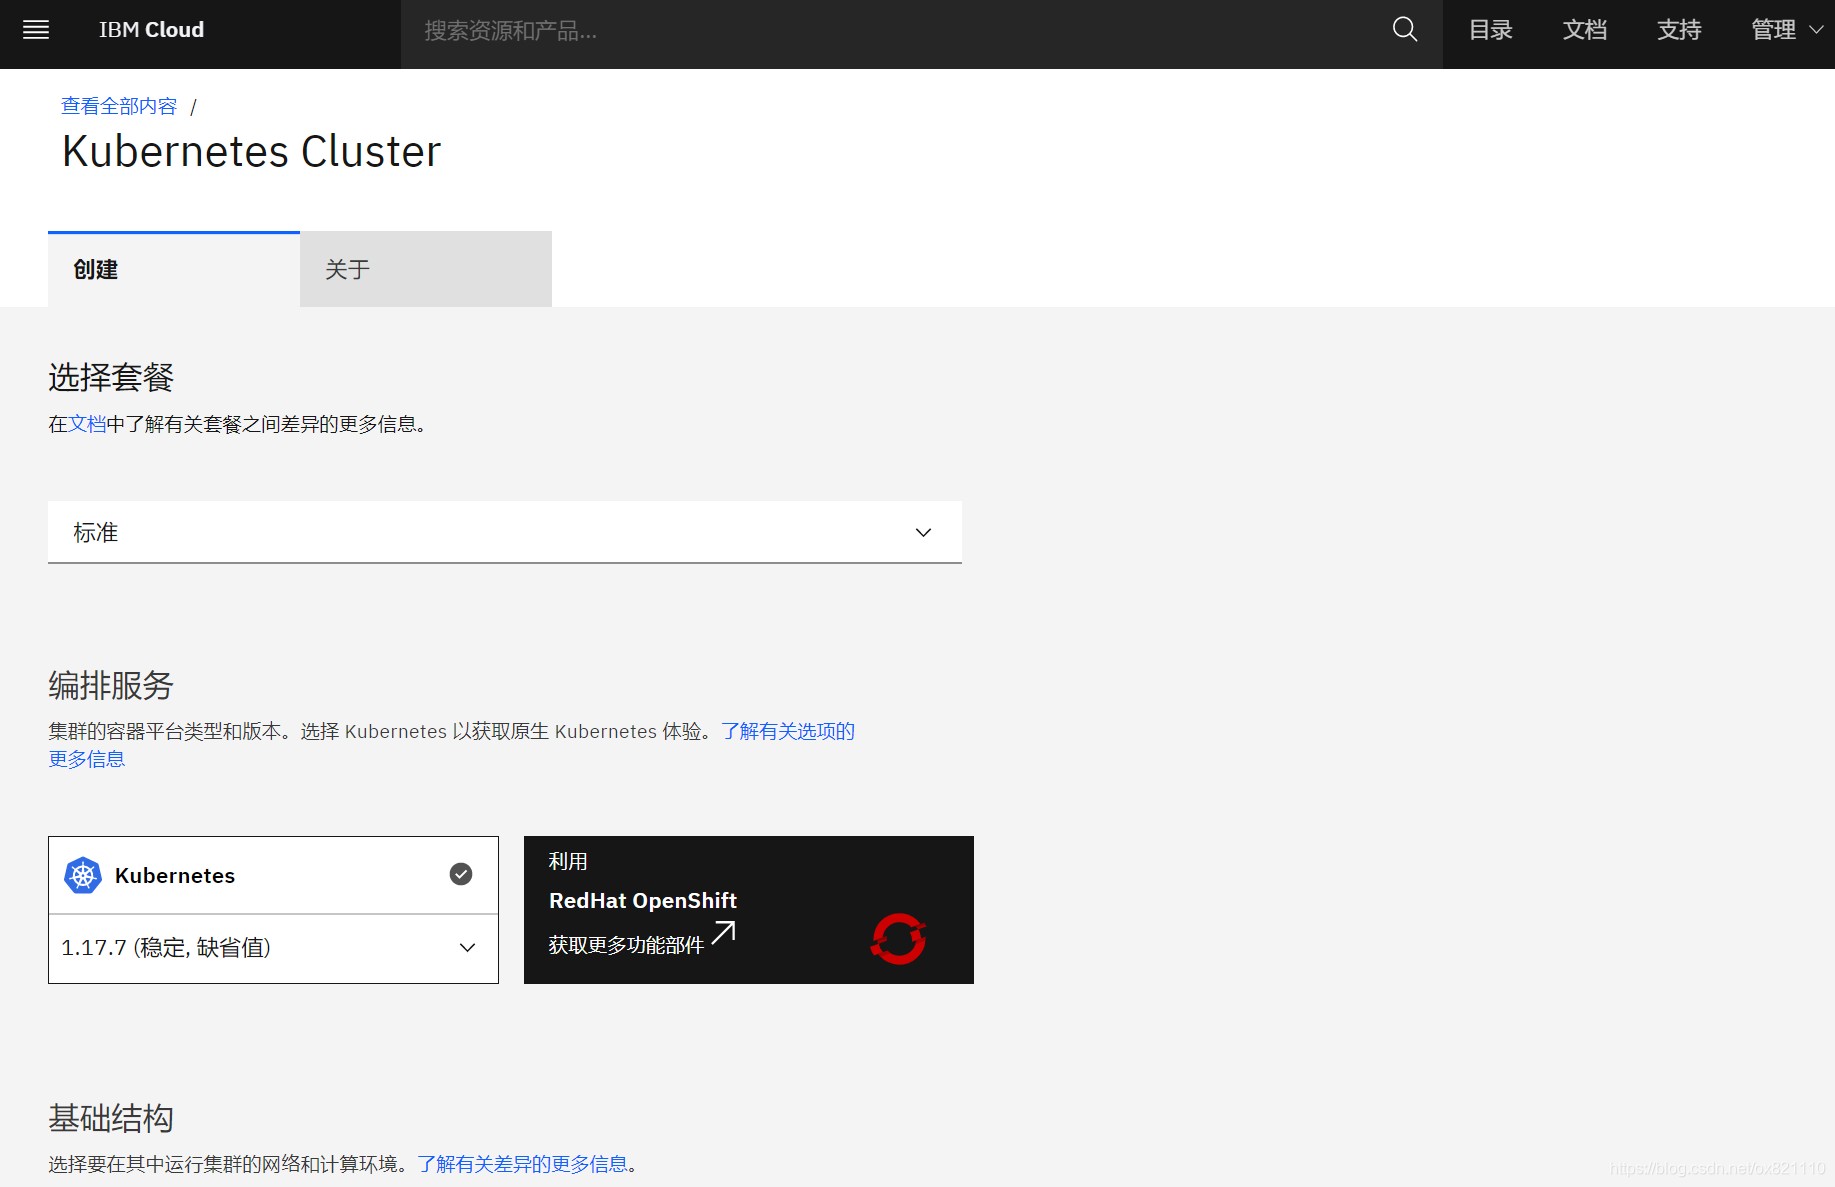
Task: Open the 支持 menu item
Action: pyautogui.click(x=1679, y=30)
